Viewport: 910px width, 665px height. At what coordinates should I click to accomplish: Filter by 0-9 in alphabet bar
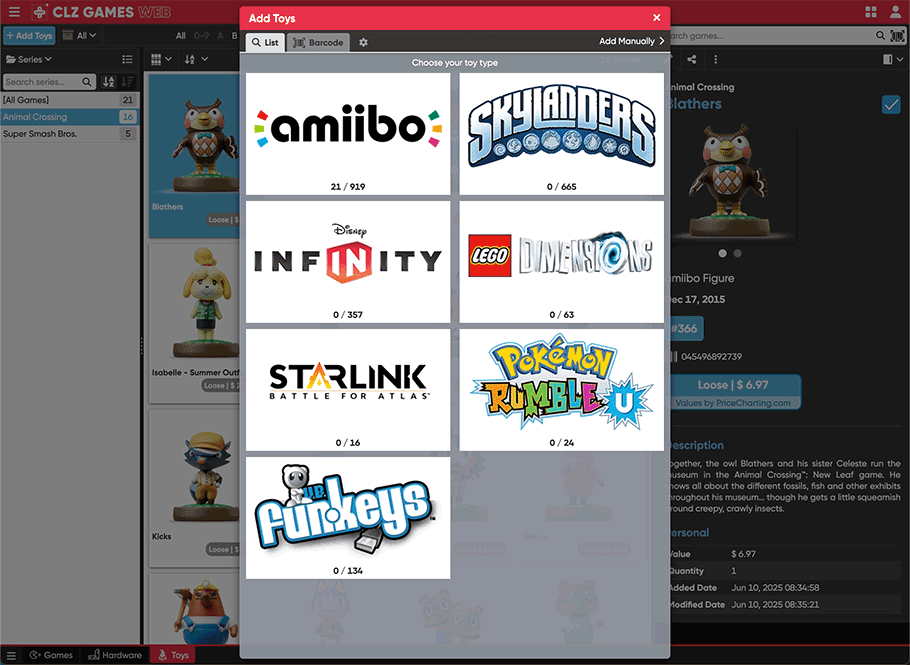pos(201,36)
